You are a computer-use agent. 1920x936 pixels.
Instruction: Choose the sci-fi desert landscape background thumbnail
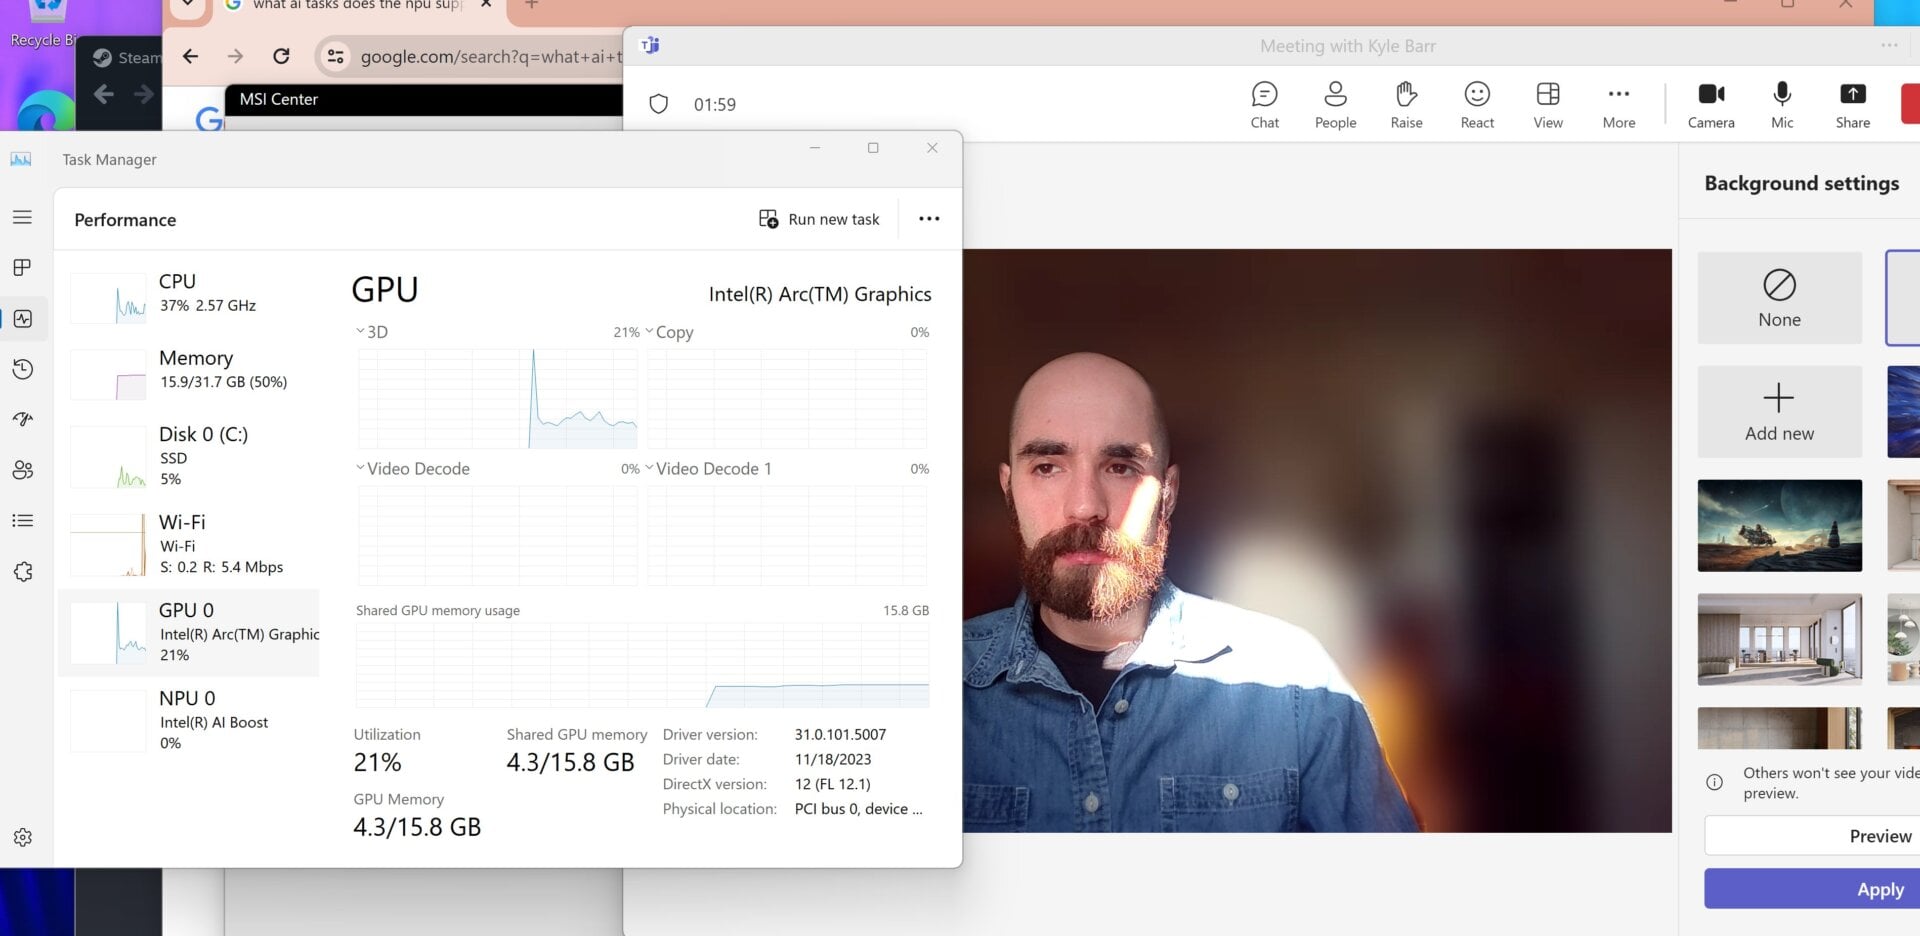pos(1779,526)
